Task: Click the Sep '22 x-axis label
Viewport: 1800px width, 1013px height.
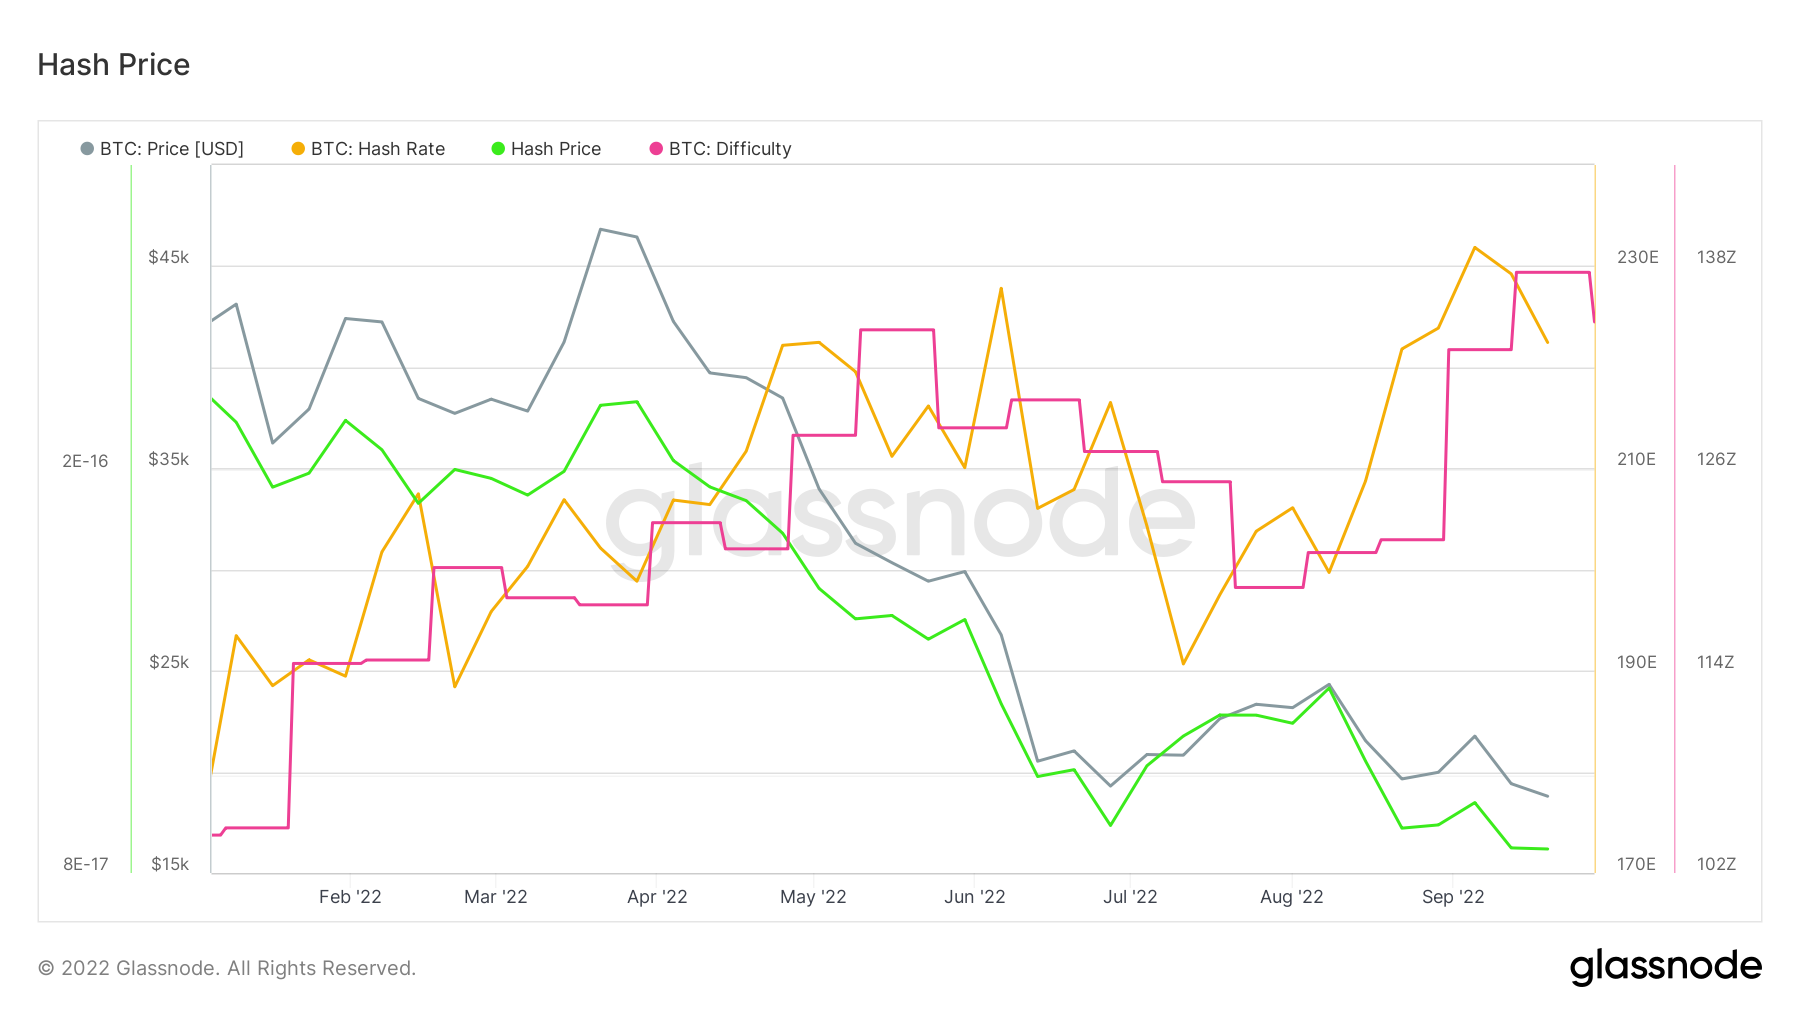Action: 1453,897
